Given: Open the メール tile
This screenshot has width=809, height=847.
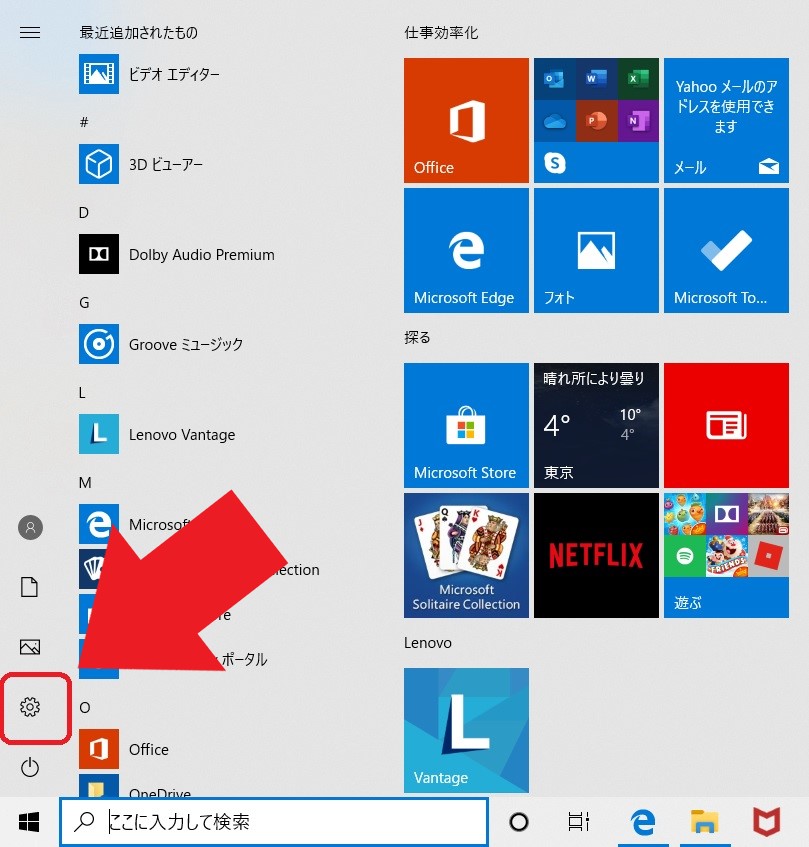Looking at the screenshot, I should point(726,120).
